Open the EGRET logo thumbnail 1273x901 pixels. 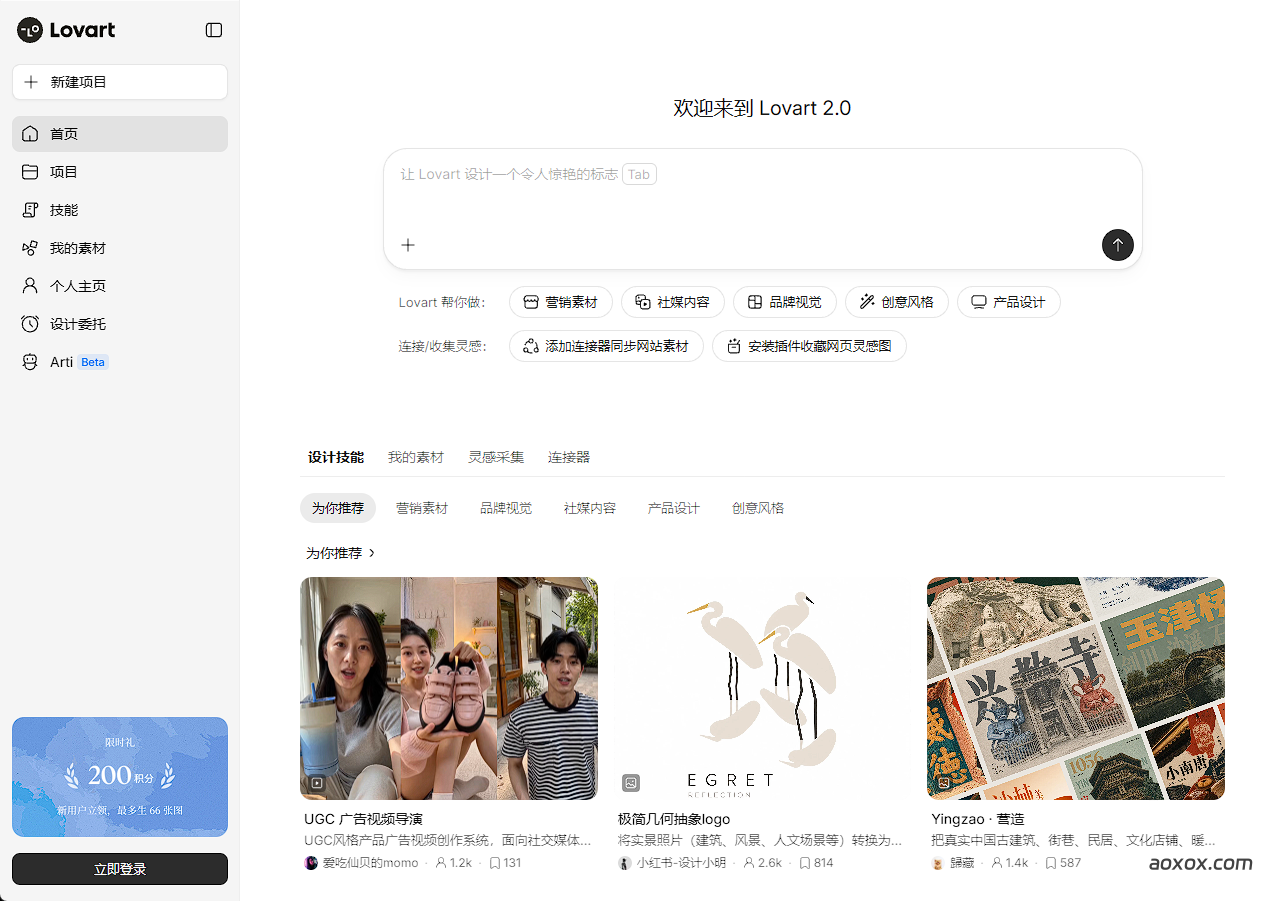point(762,688)
